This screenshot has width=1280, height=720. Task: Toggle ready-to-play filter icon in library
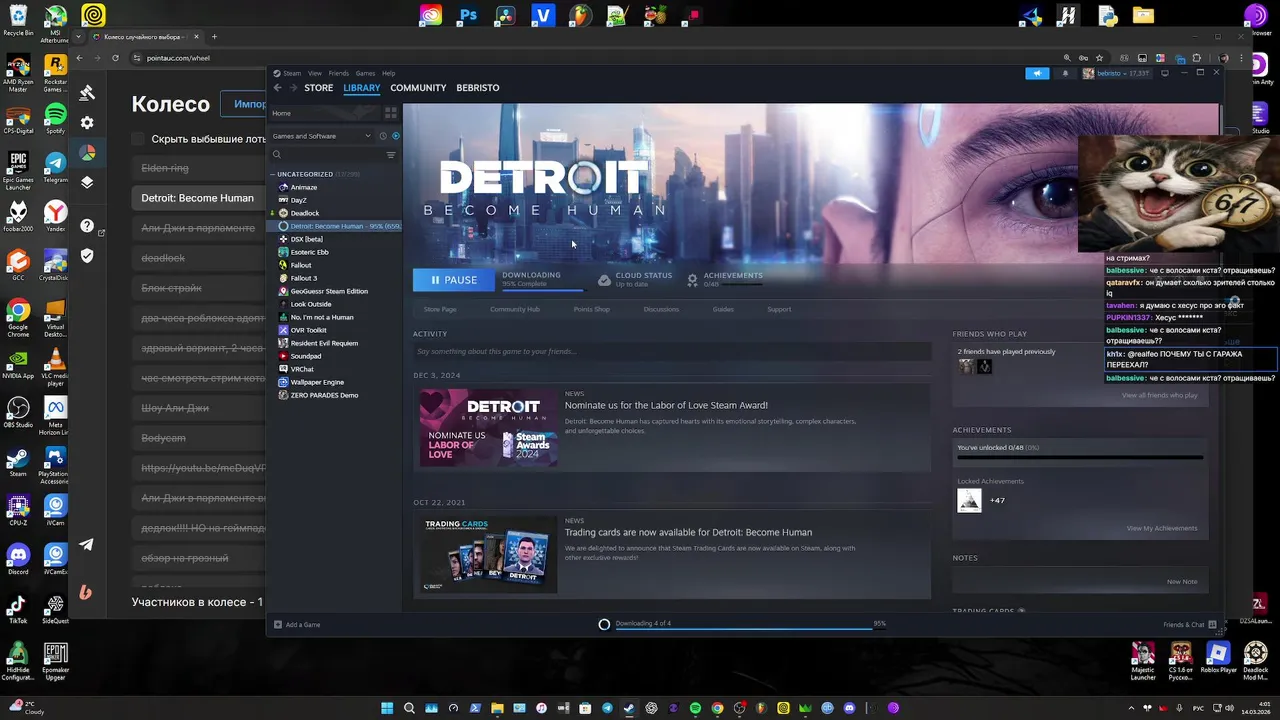396,136
